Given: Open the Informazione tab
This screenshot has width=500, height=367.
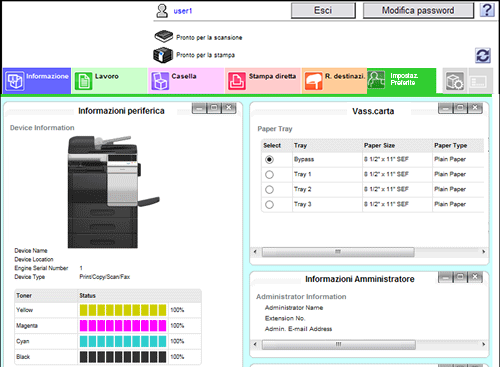Looking at the screenshot, I should 37,81.
